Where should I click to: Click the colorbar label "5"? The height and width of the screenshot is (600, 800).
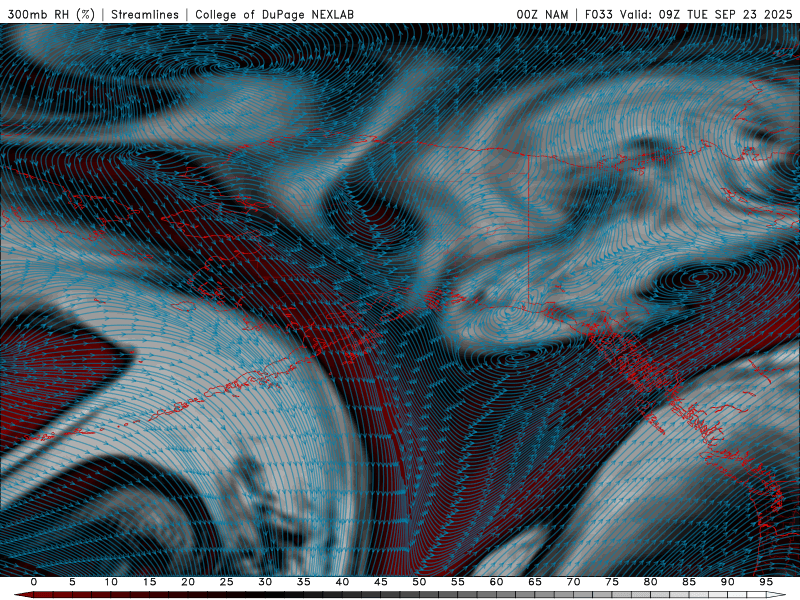pyautogui.click(x=72, y=582)
